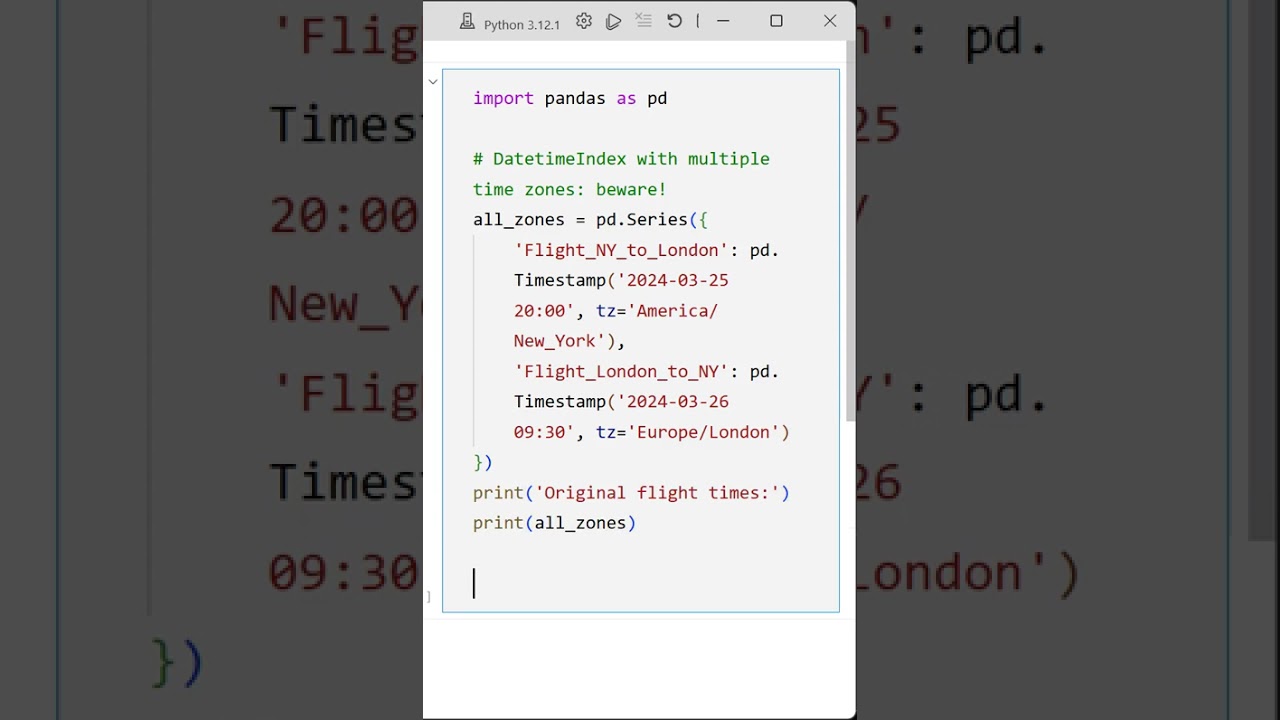Viewport: 1280px width, 720px height.
Task: Click the 'Original flight times:' string
Action: point(657,493)
